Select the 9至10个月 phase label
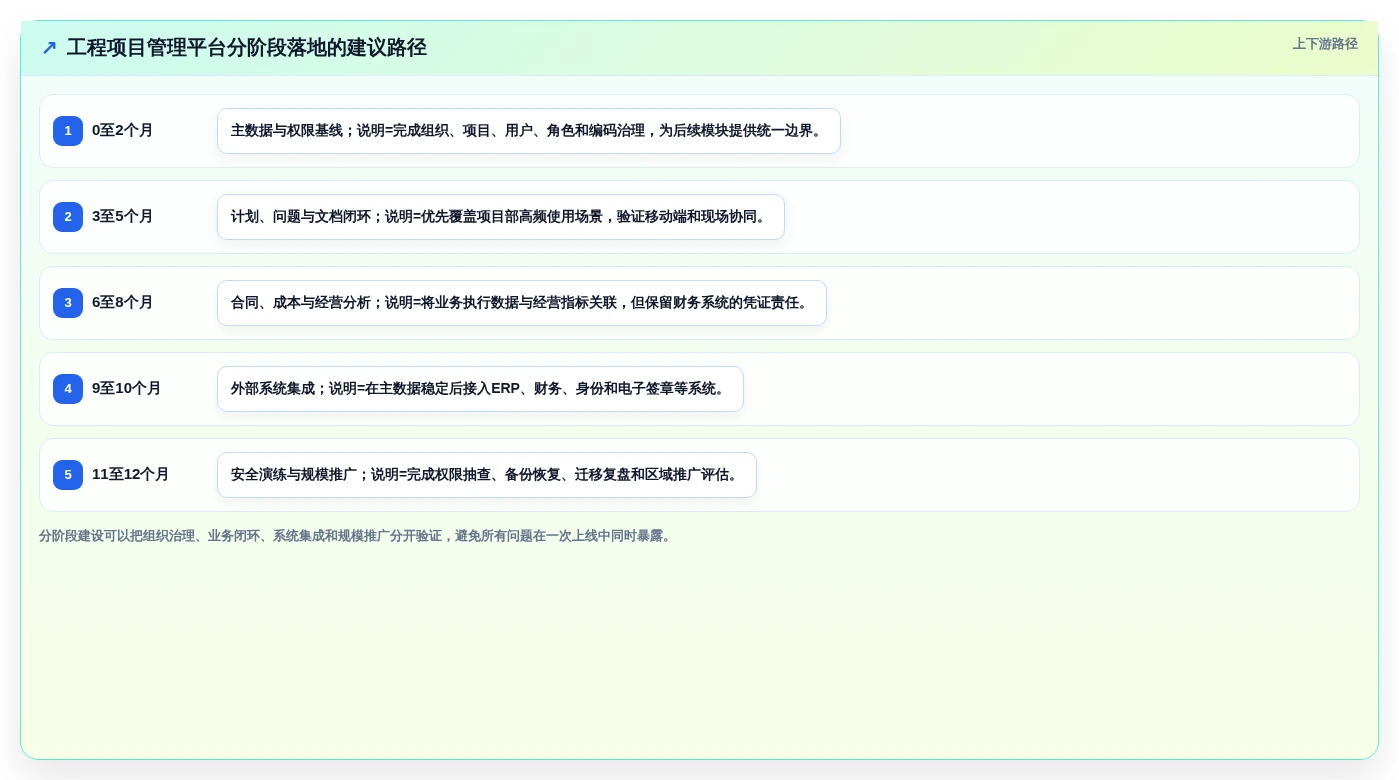Viewport: 1399px width, 780px height. pos(126,388)
